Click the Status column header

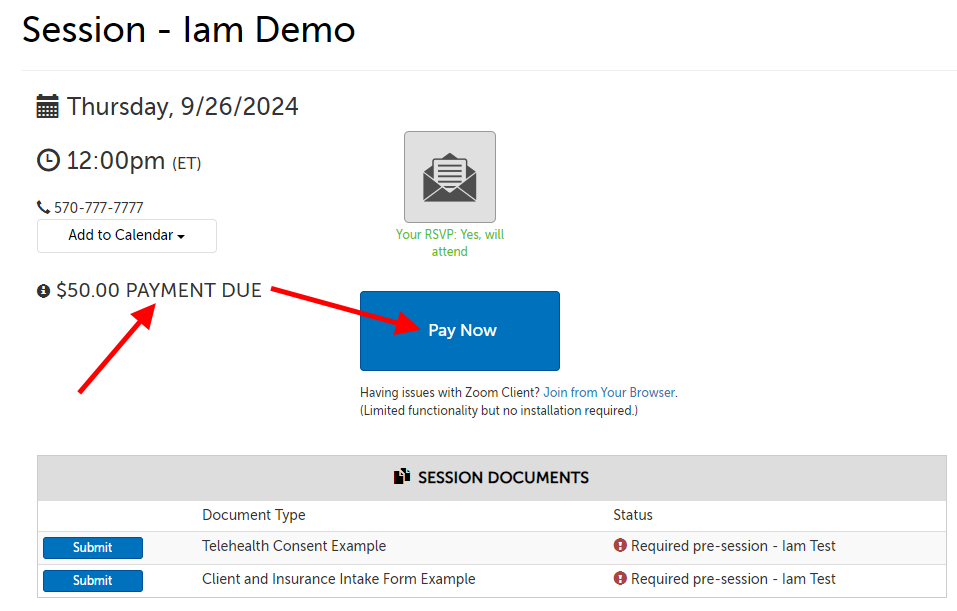point(632,514)
